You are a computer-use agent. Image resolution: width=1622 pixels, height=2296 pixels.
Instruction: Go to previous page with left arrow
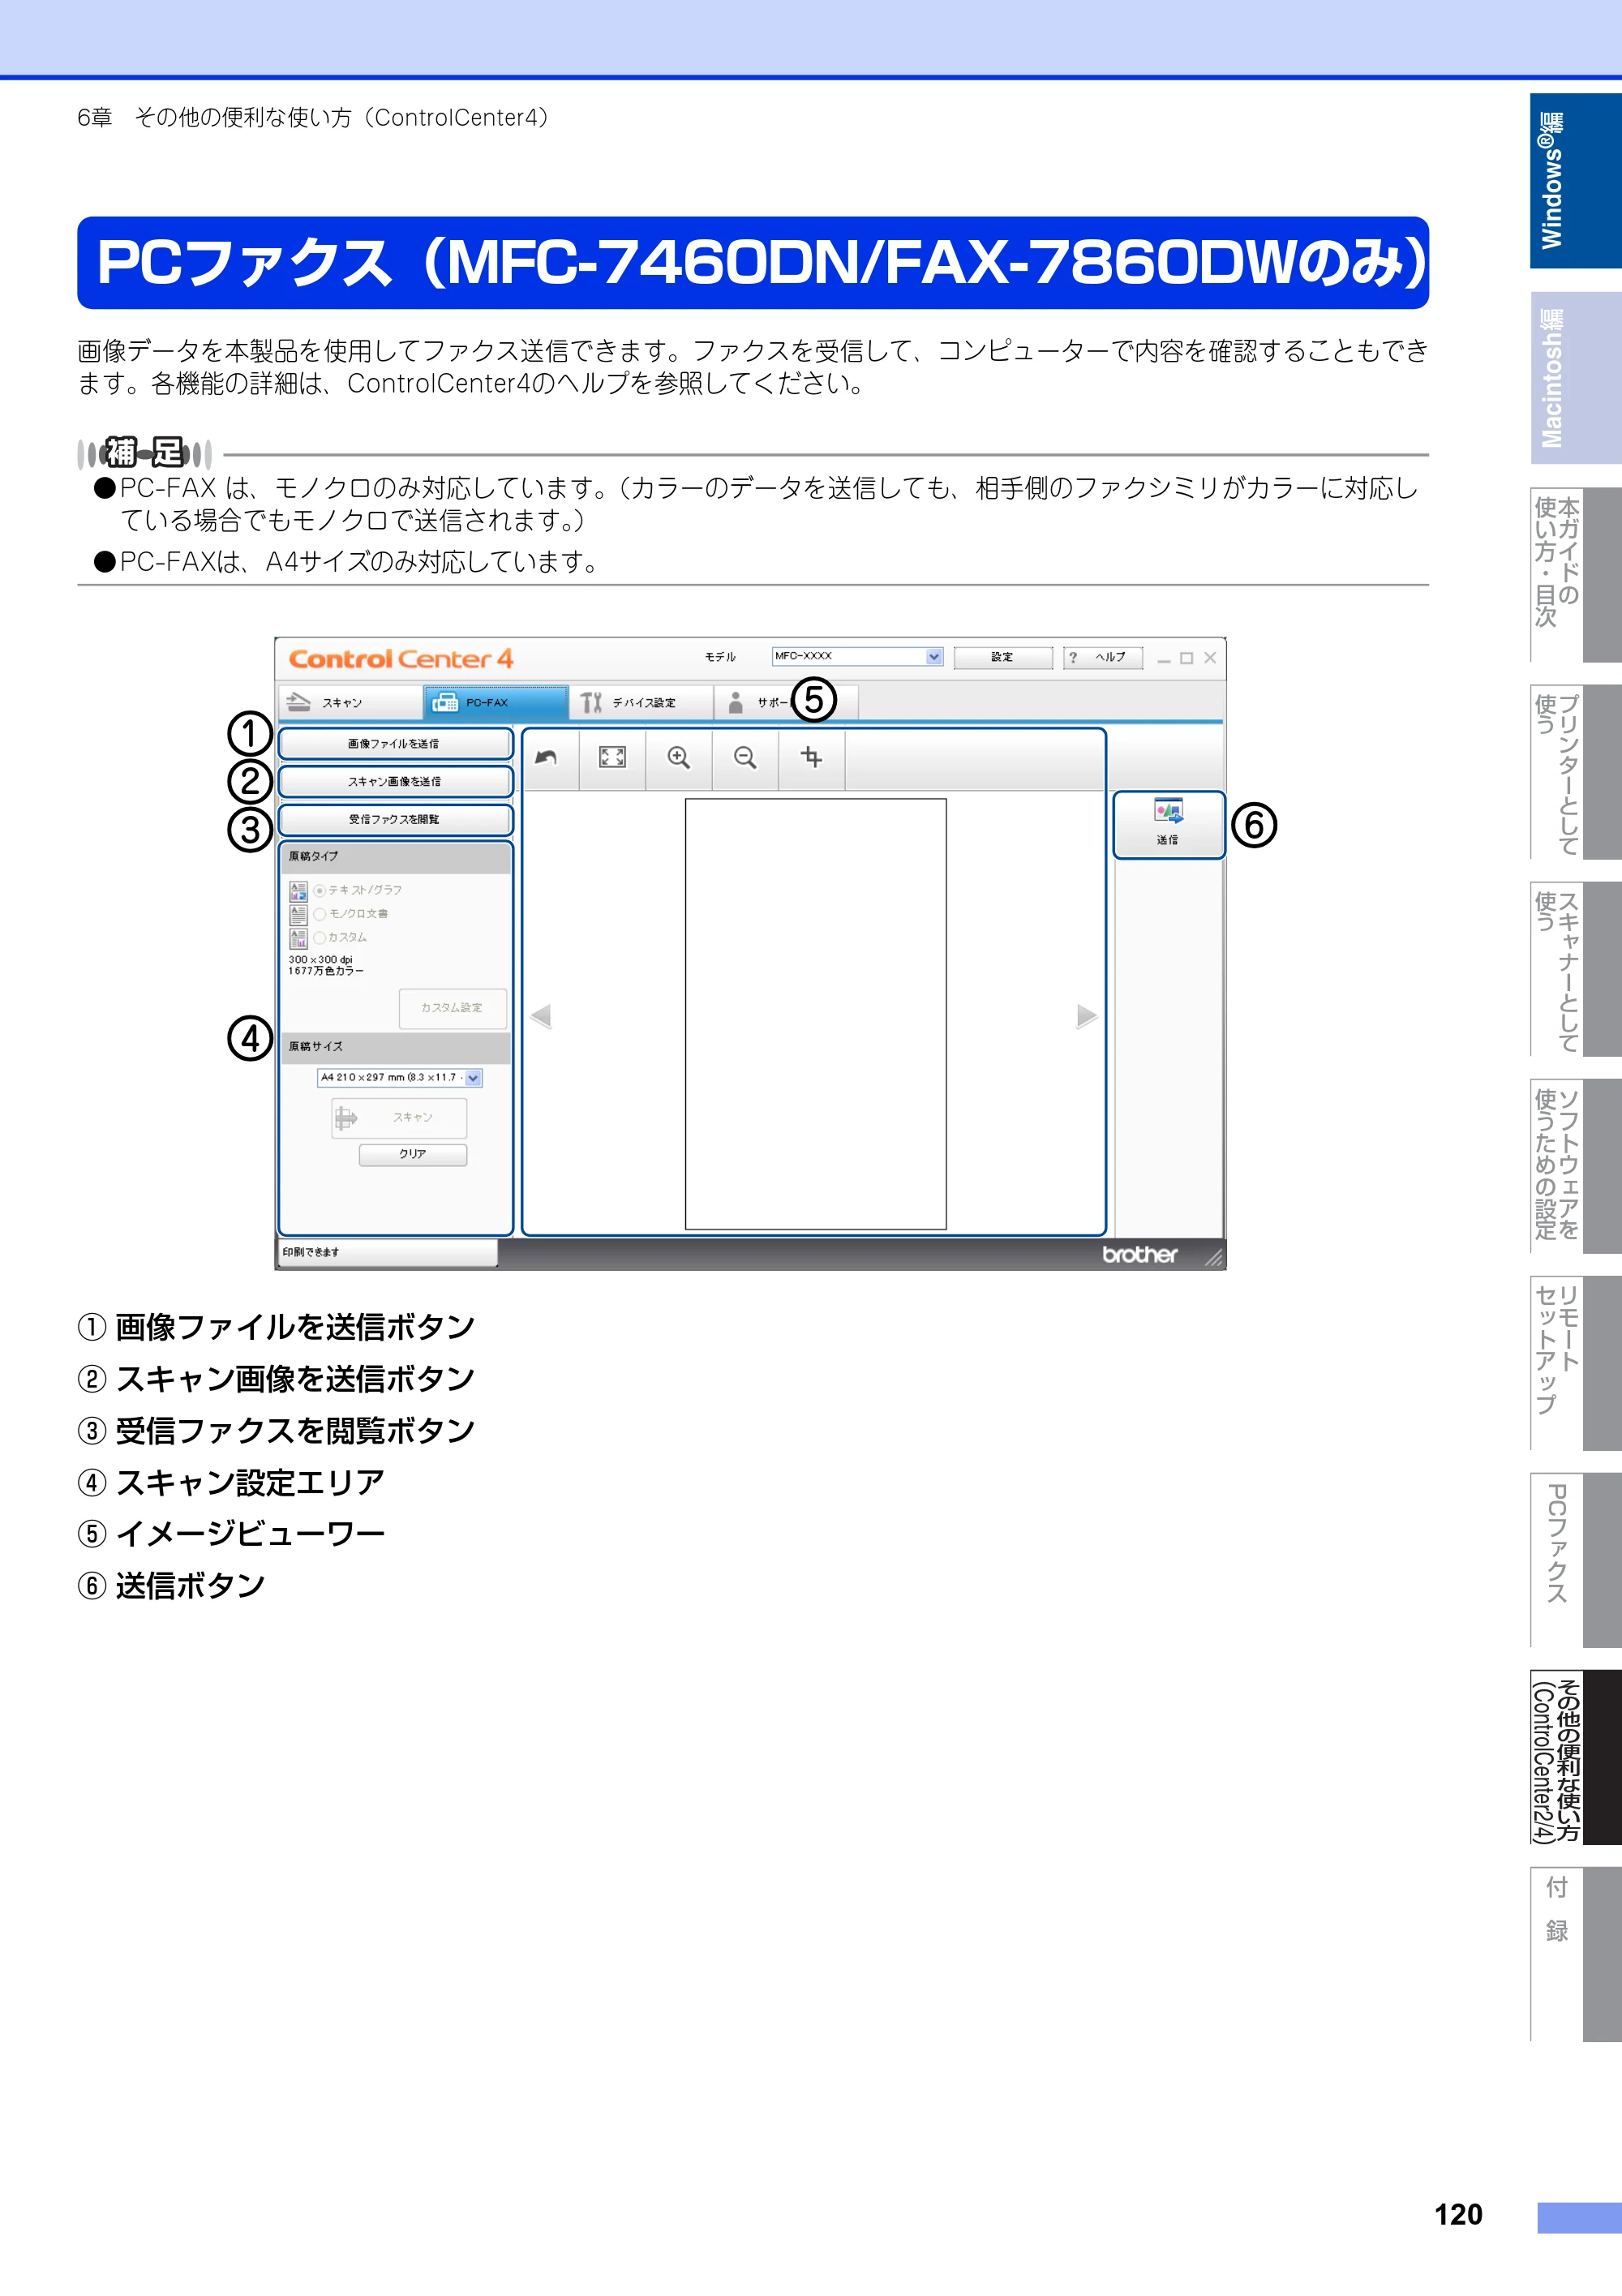coord(541,1016)
